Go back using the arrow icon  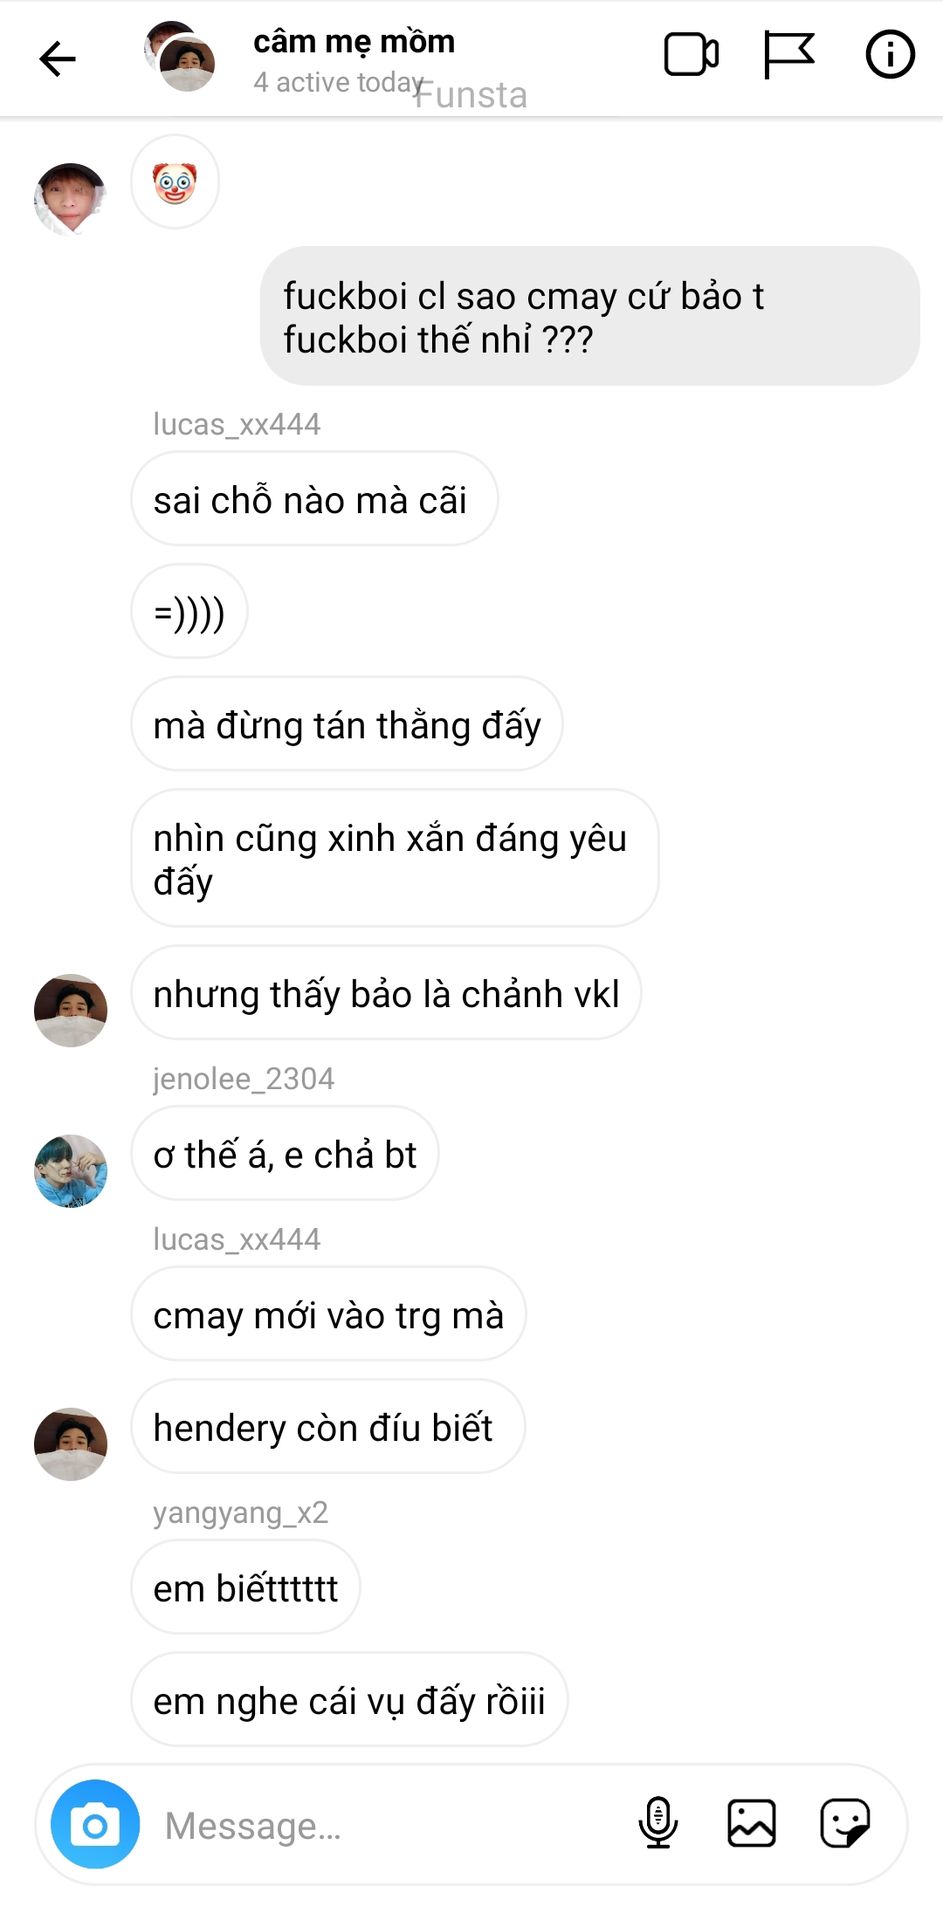(57, 59)
